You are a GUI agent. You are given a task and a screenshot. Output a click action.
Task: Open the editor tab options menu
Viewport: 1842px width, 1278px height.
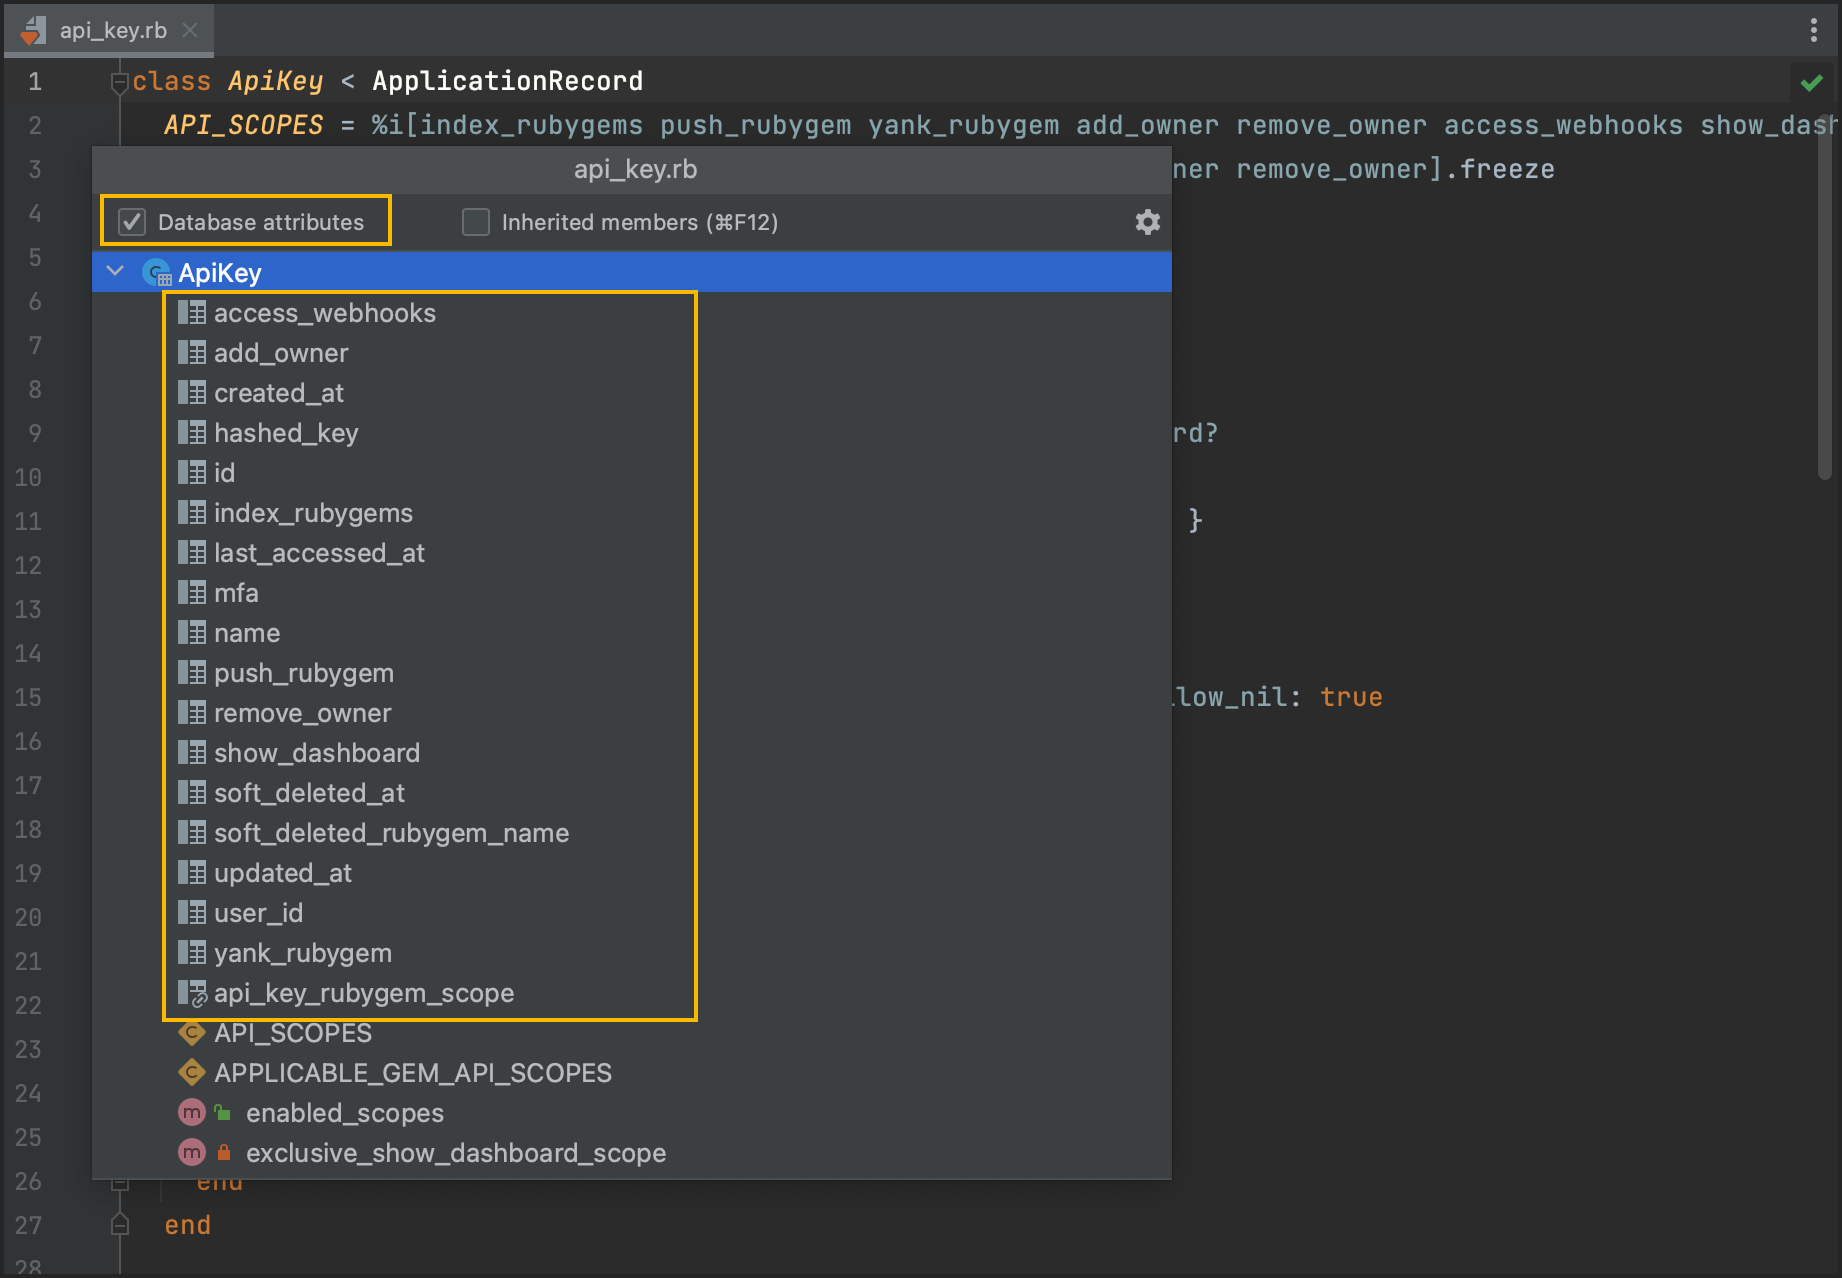[1813, 30]
